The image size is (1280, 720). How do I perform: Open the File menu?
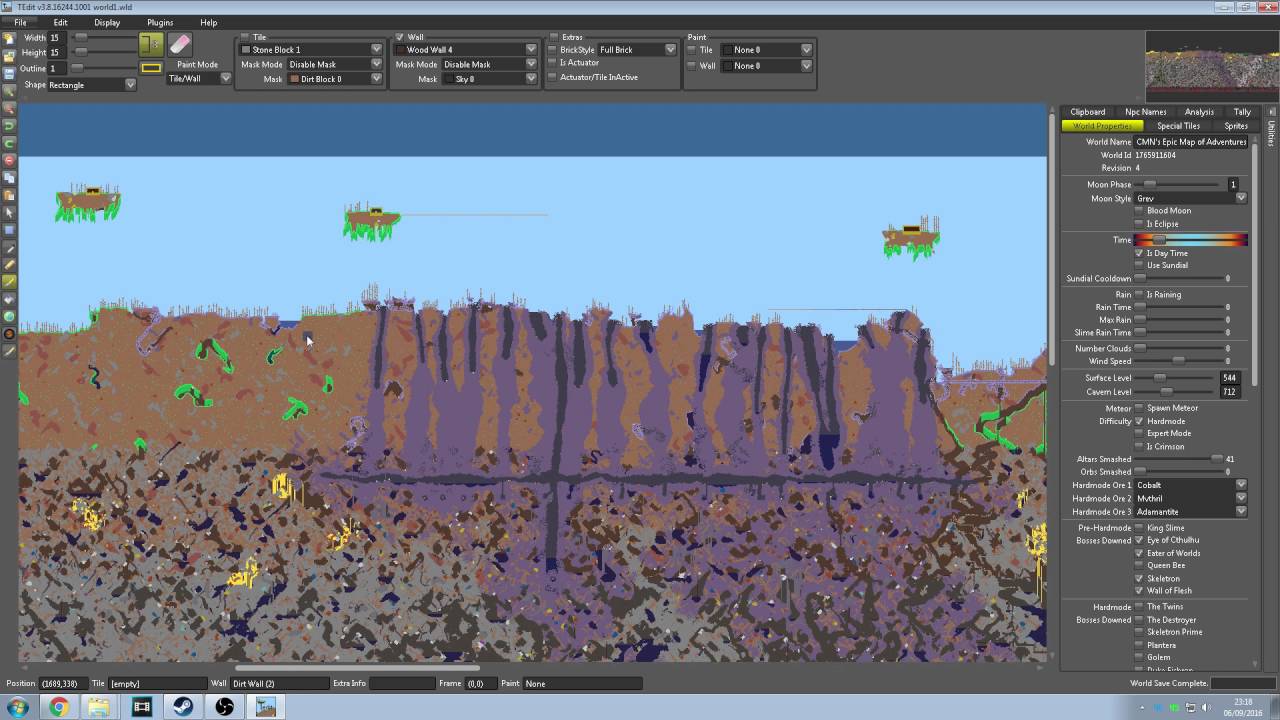(20, 22)
